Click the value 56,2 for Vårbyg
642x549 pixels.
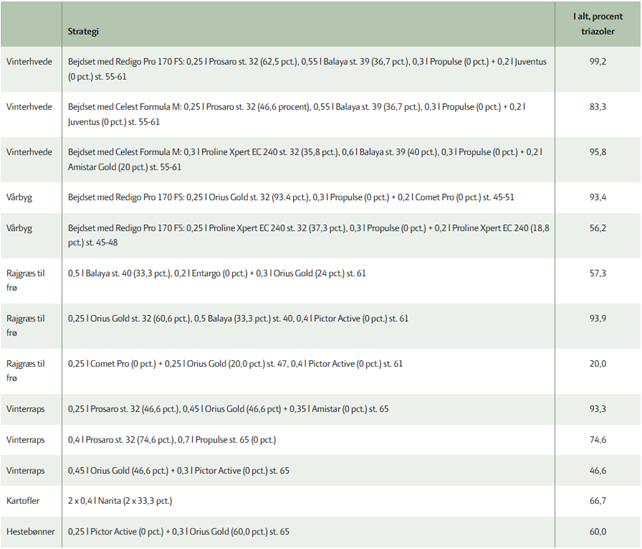coord(598,228)
